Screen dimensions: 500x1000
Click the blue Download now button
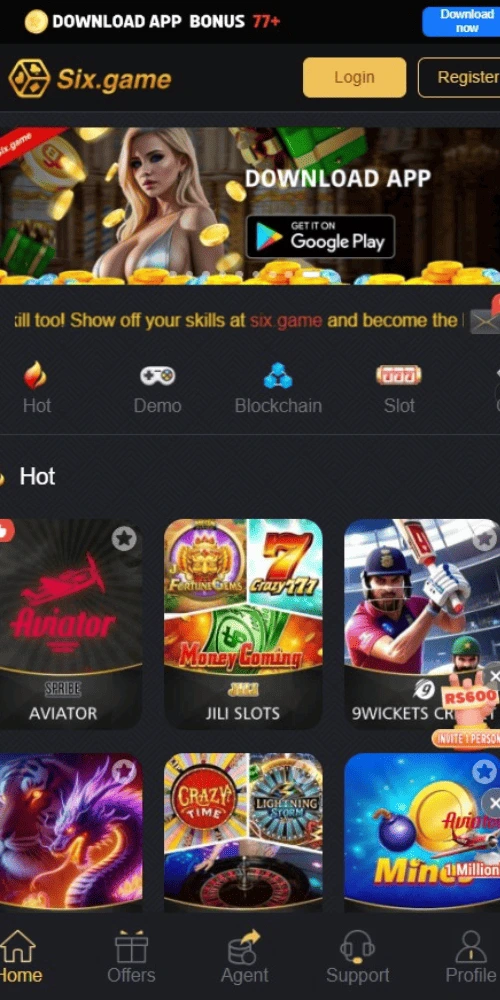click(x=461, y=21)
